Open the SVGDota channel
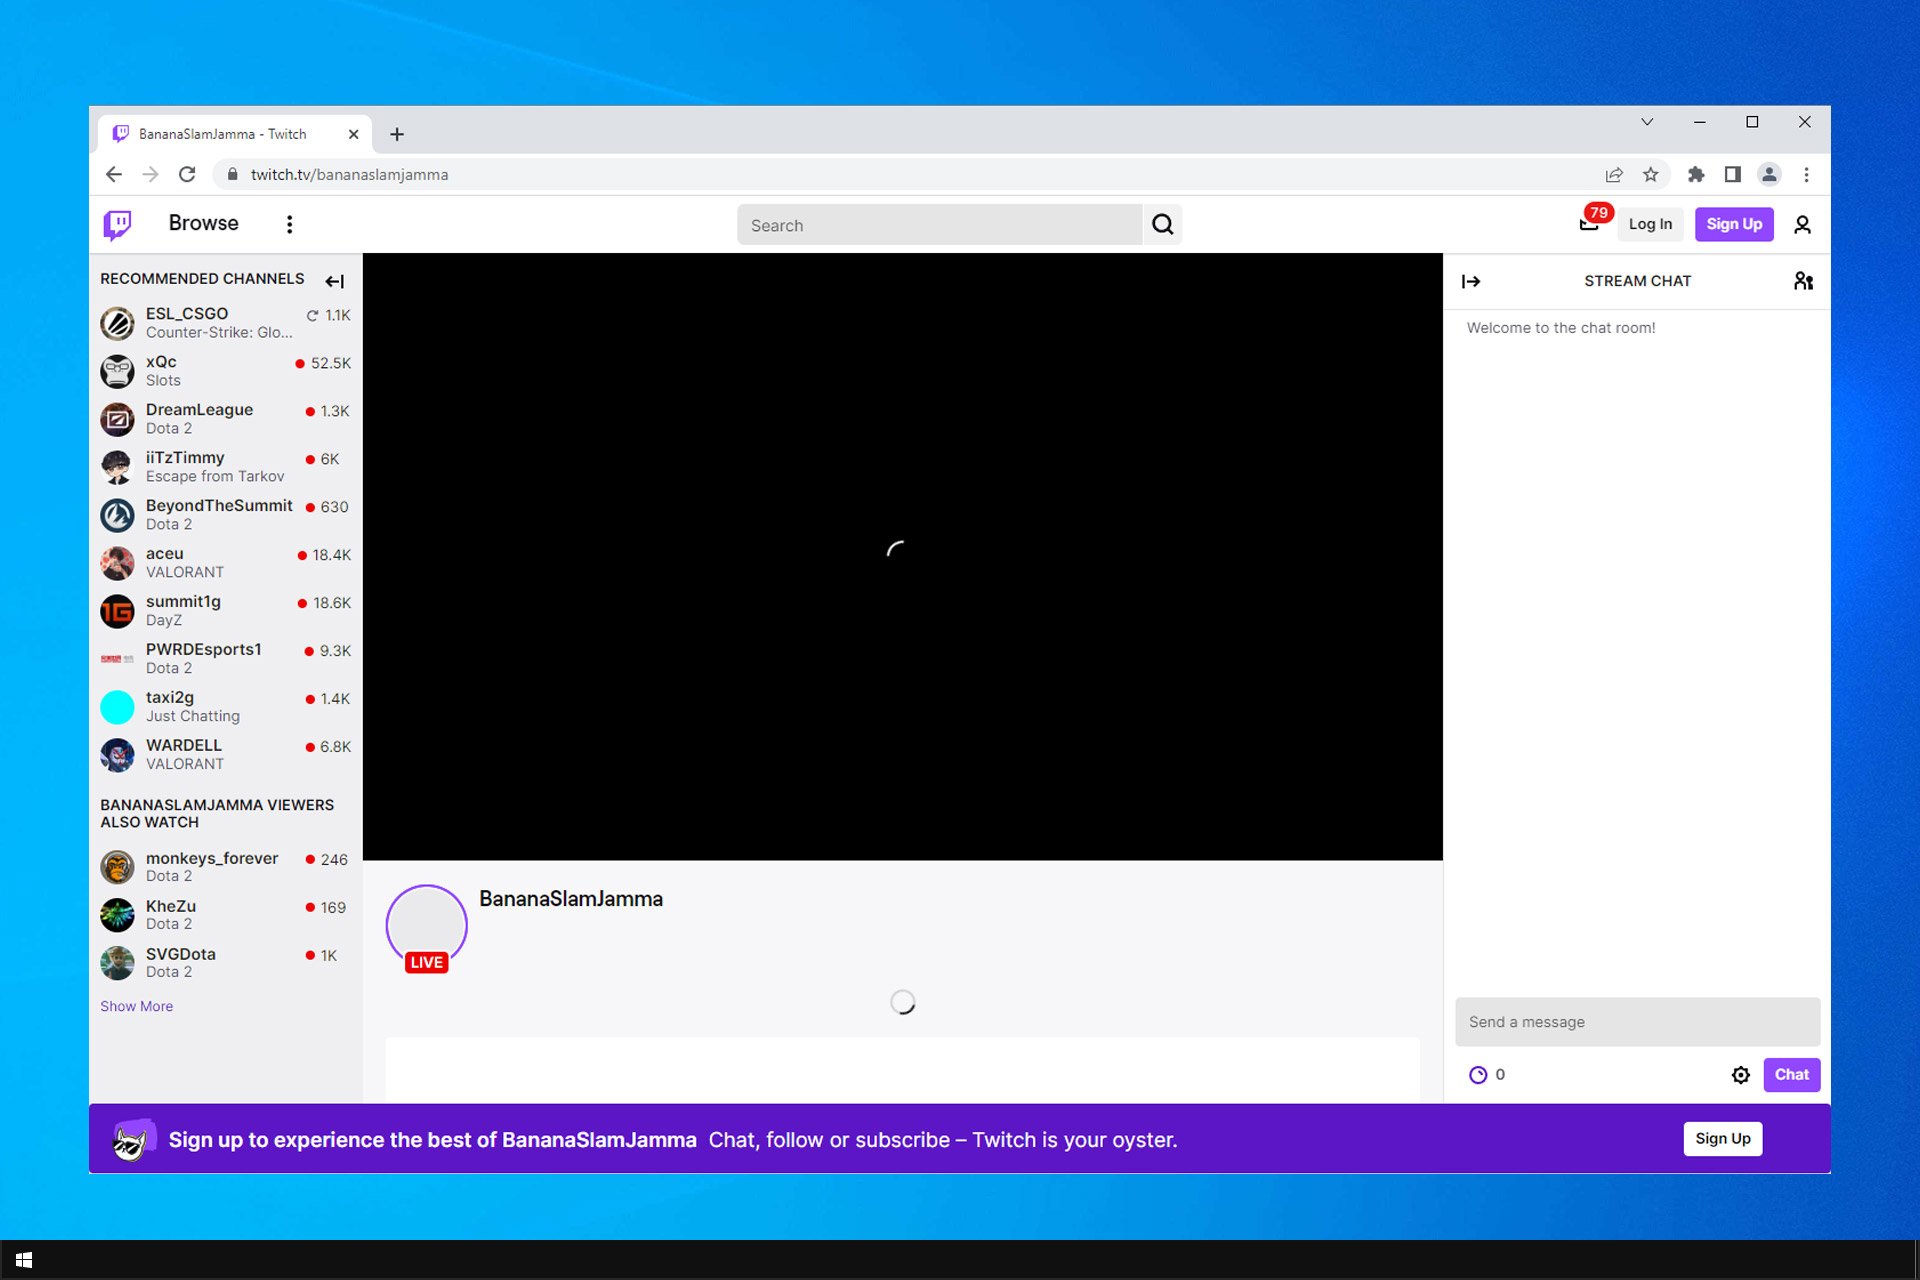1920x1280 pixels. click(226, 963)
